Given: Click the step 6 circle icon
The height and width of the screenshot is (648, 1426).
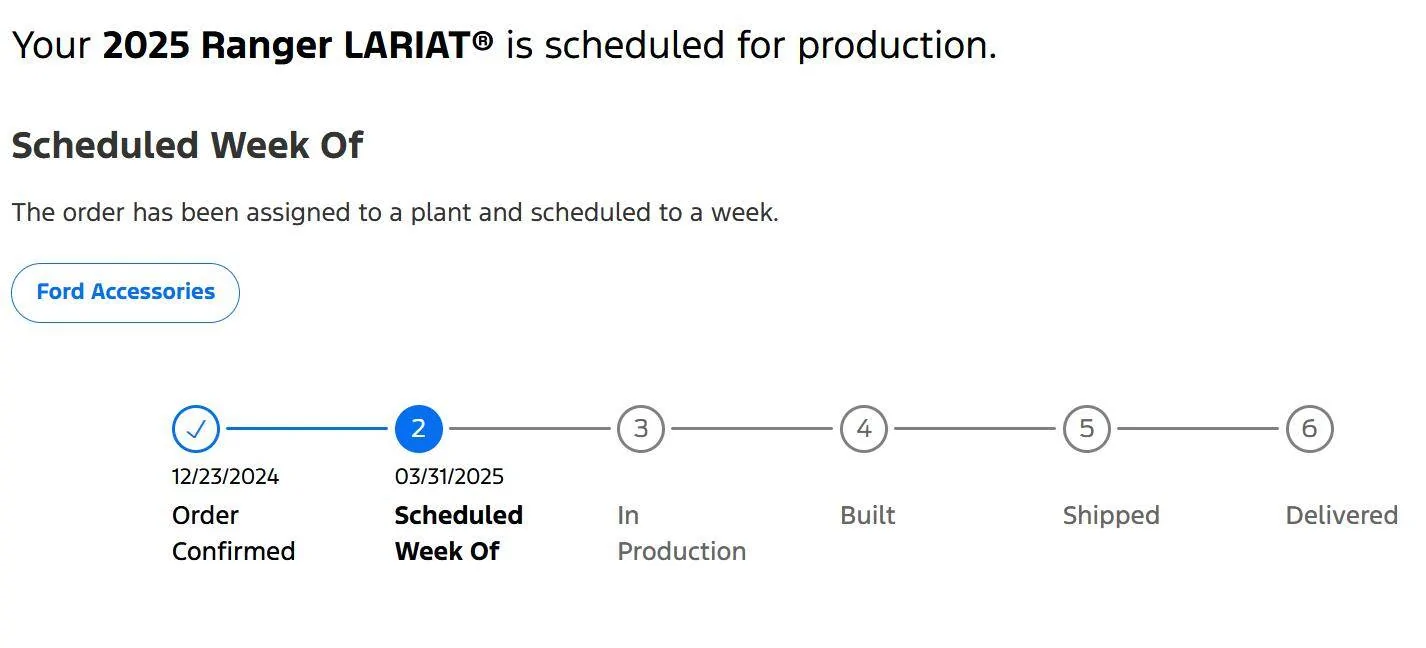Looking at the screenshot, I should (x=1309, y=429).
